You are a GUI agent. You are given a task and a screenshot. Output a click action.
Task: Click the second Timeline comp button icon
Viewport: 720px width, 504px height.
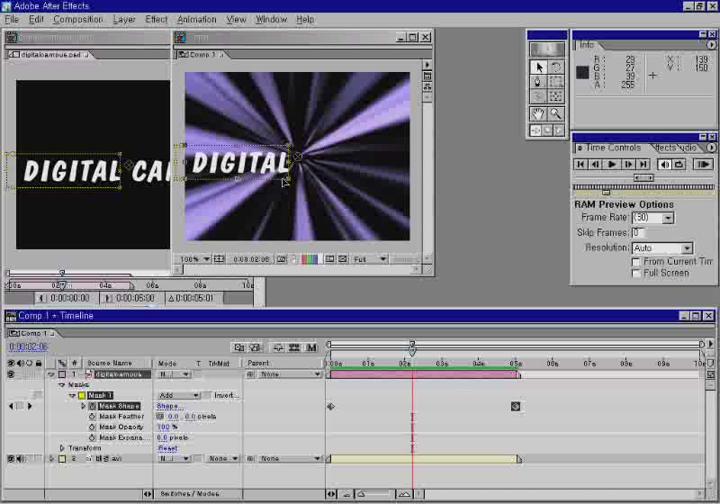[255, 348]
